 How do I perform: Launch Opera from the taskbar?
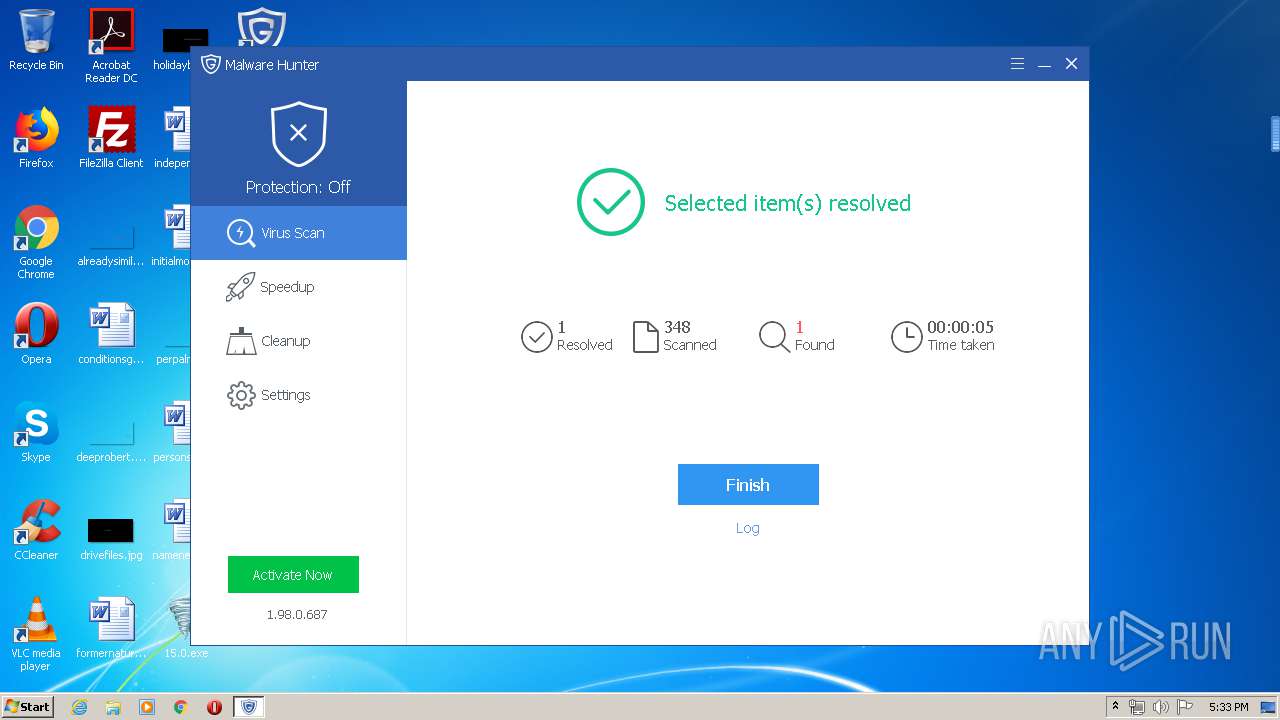click(214, 707)
